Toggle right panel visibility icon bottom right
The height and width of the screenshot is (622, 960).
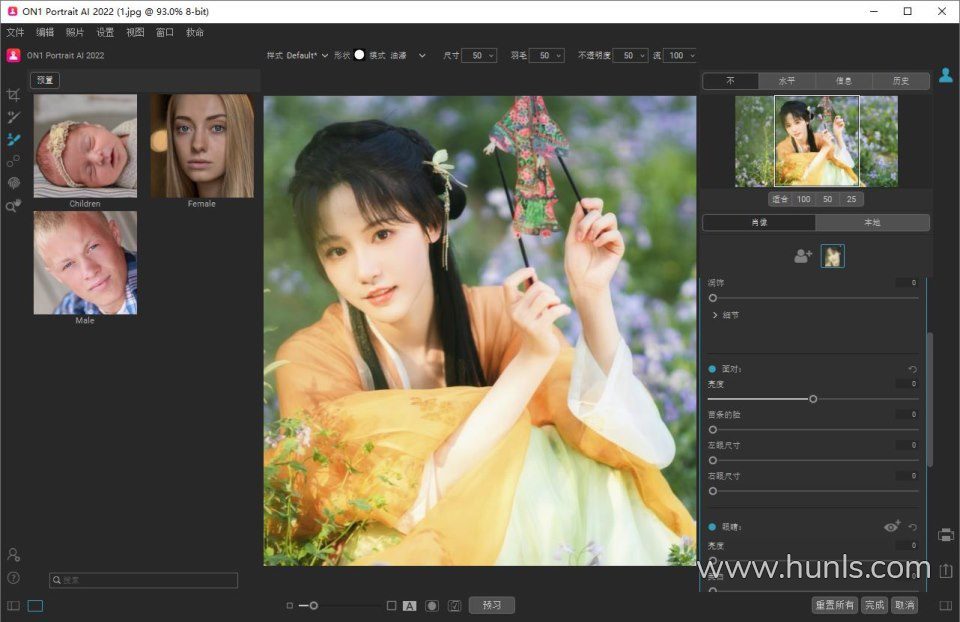(946, 605)
